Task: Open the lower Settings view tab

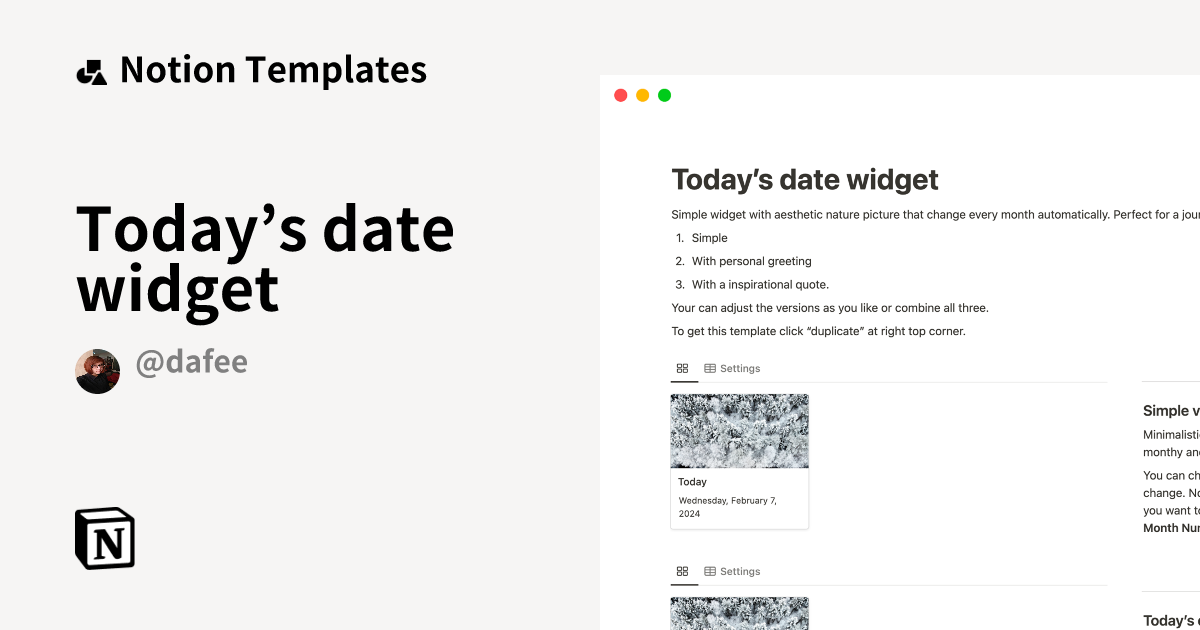Action: (x=740, y=571)
